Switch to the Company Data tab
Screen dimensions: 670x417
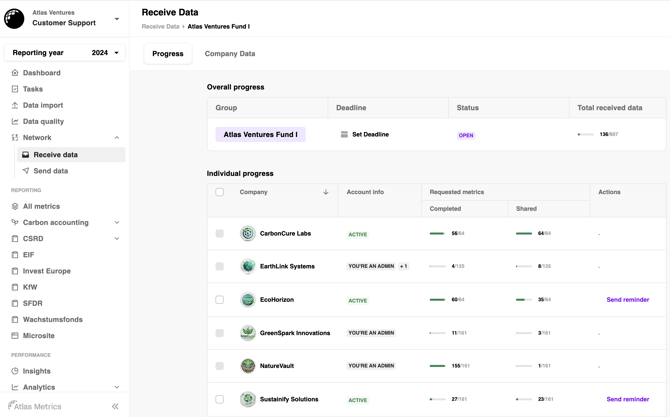[x=230, y=54]
